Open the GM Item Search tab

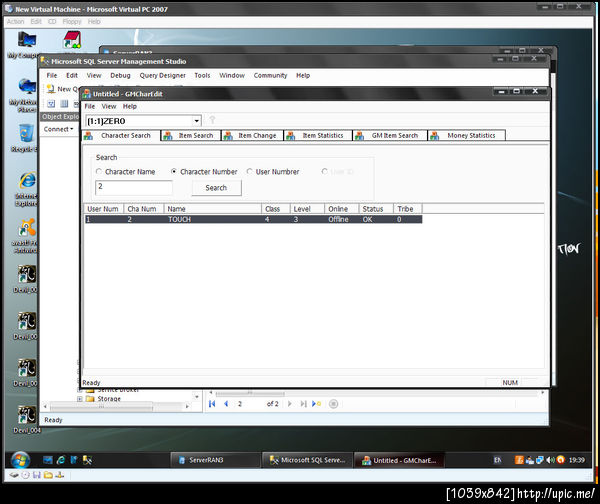pyautogui.click(x=390, y=135)
